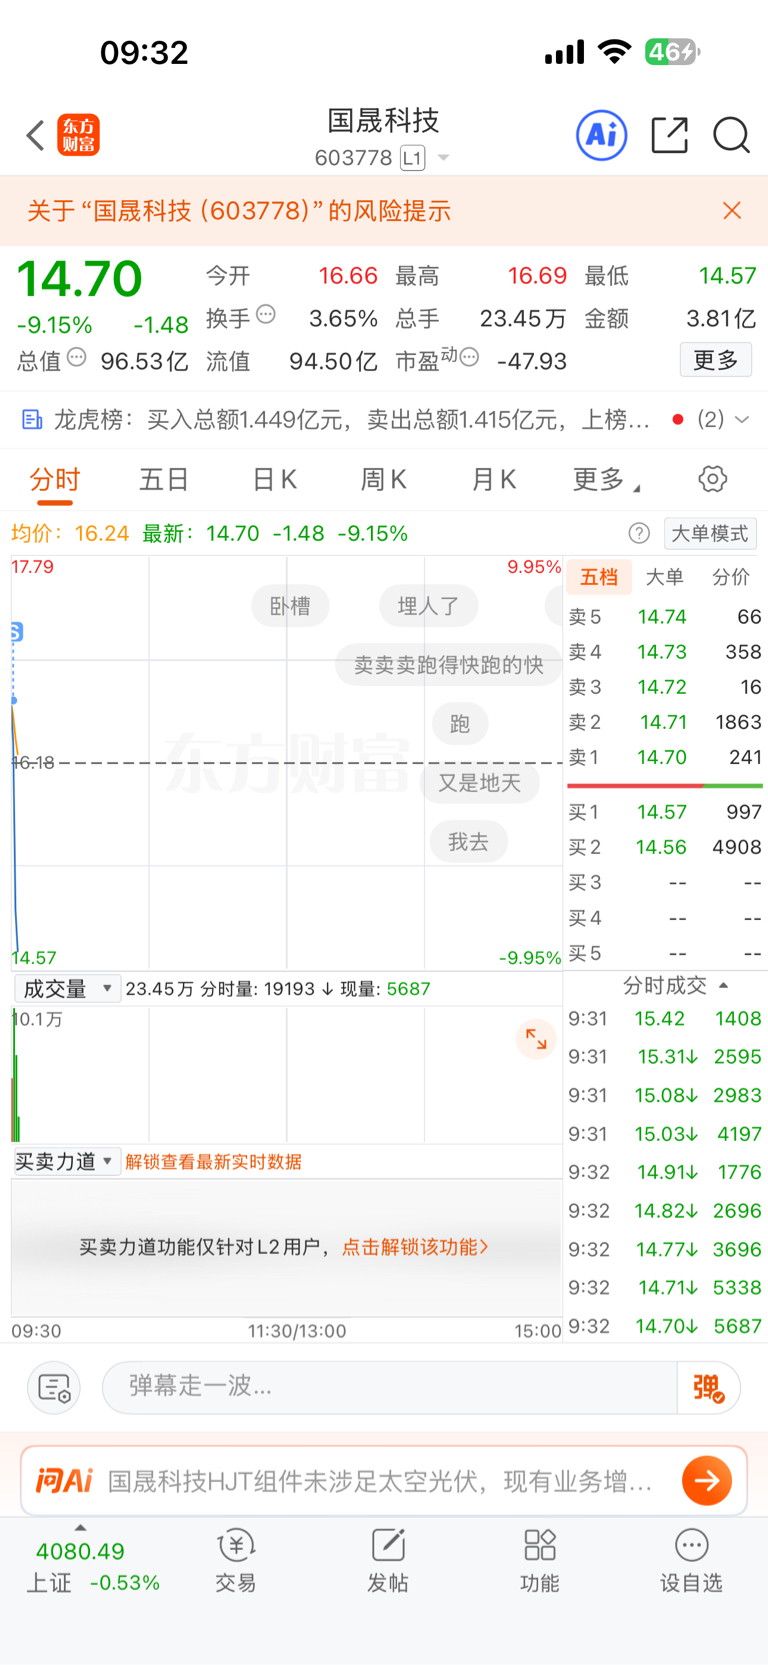Tap 买1 price 14.57 row

665,812
